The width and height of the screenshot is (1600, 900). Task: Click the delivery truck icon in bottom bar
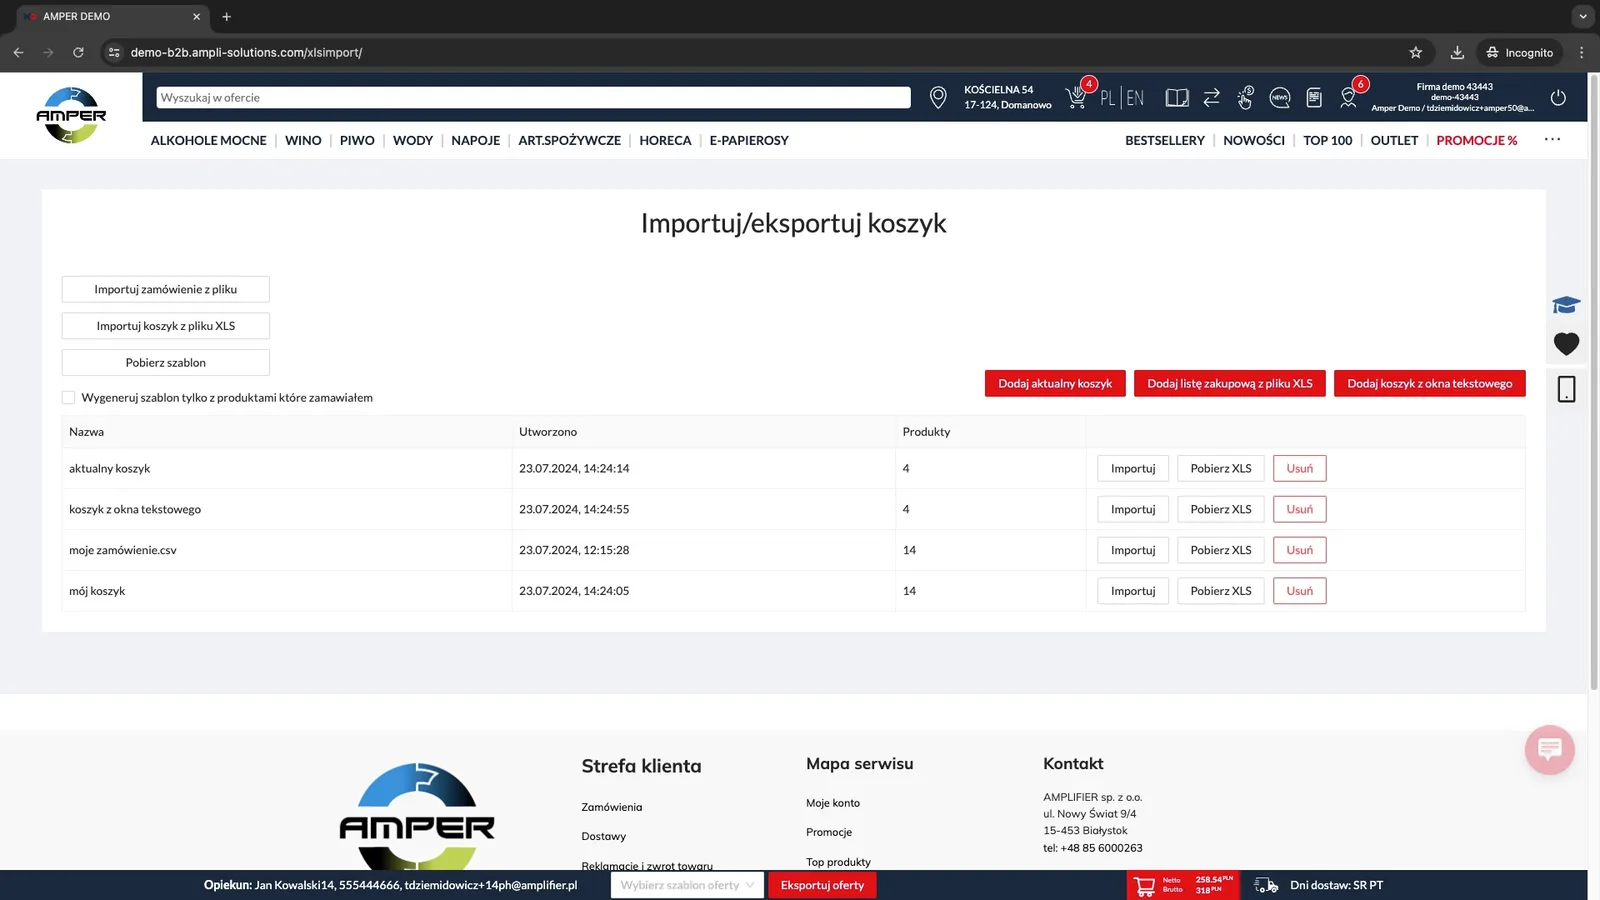[1266, 885]
